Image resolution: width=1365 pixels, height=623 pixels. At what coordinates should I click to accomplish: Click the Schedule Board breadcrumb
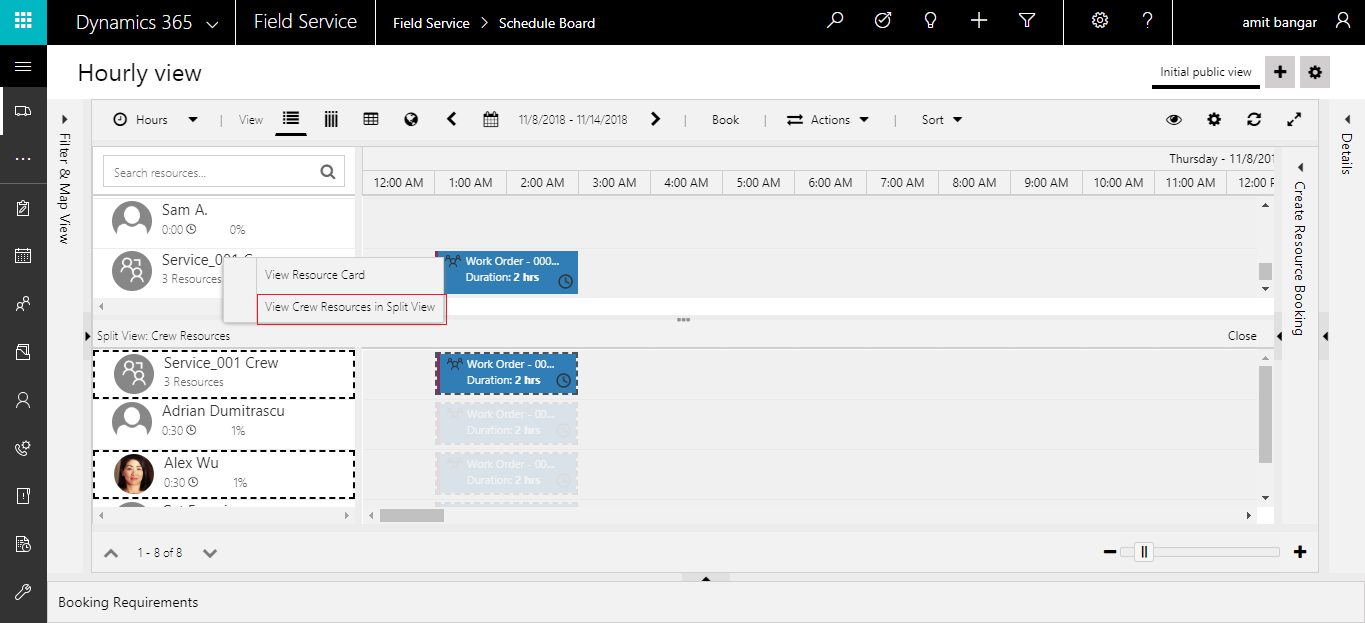click(x=547, y=22)
